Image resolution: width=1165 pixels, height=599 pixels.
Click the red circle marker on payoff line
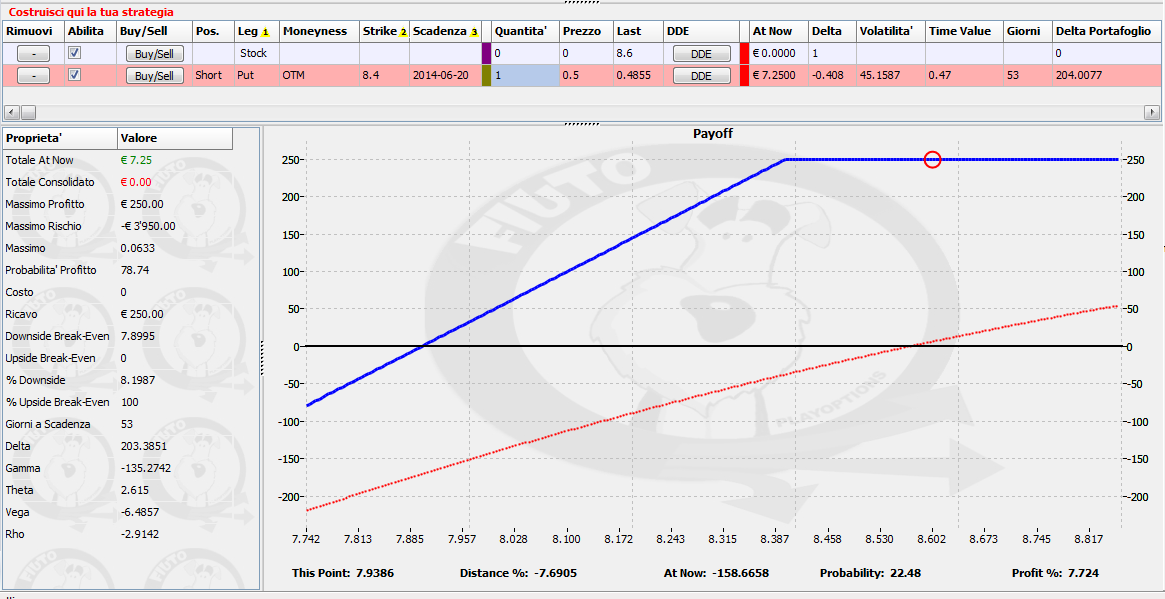[x=932, y=159]
